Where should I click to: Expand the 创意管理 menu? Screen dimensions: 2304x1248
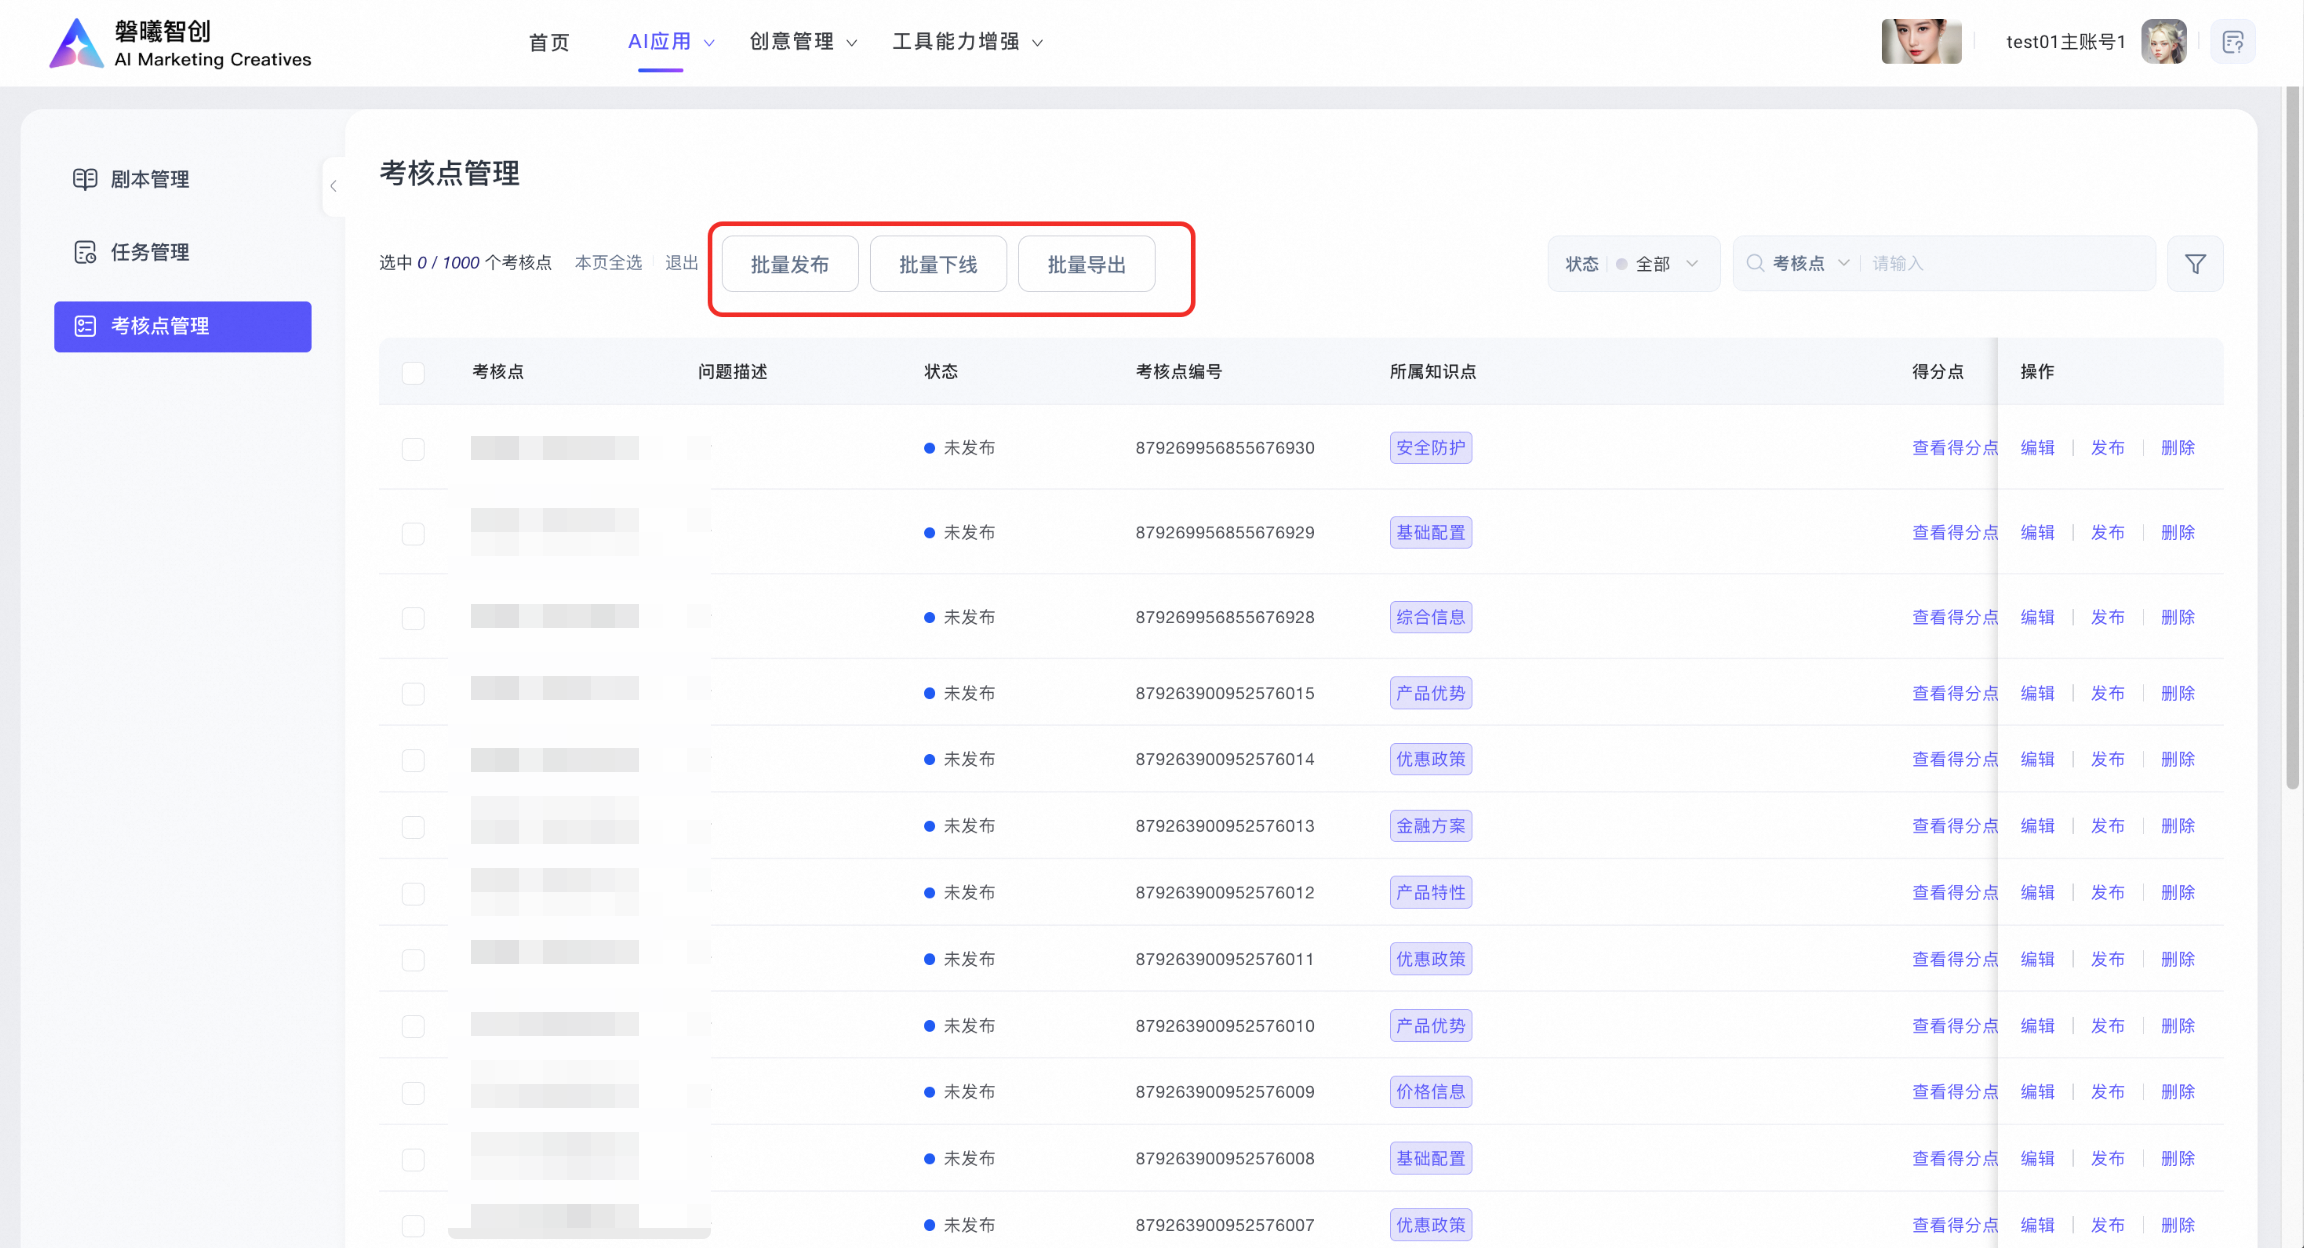click(x=803, y=42)
